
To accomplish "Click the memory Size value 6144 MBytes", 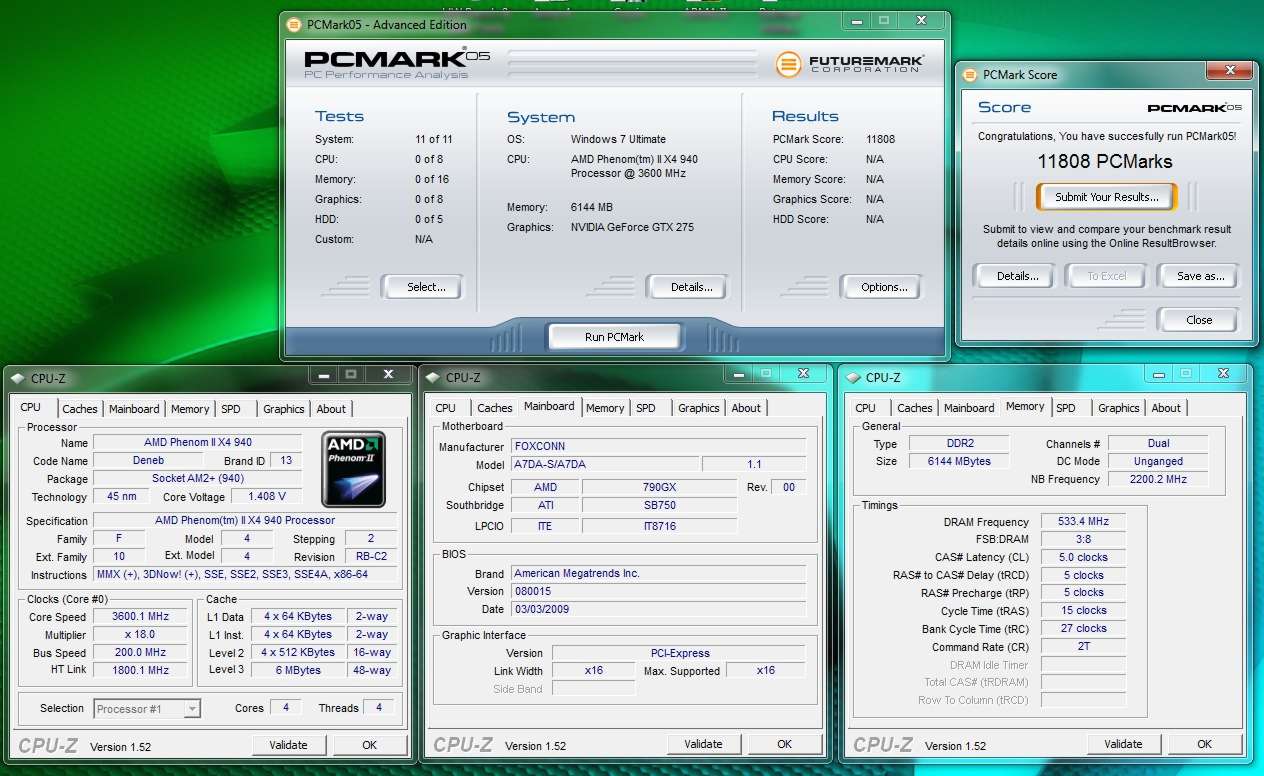I will (959, 461).
